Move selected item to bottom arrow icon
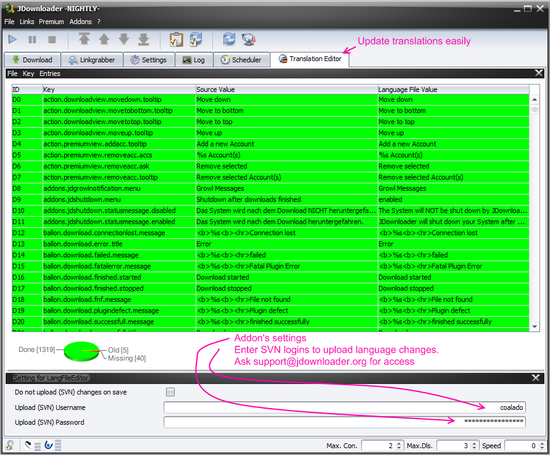The width and height of the screenshot is (550, 455). tap(143, 39)
